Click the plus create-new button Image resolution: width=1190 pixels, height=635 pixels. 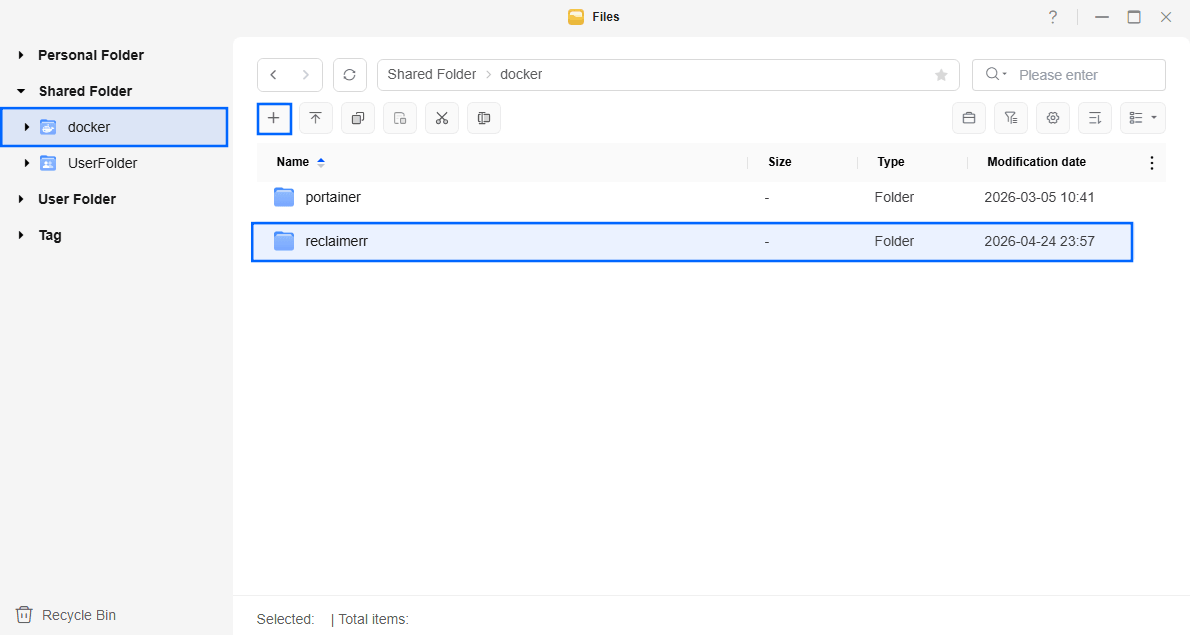point(274,118)
